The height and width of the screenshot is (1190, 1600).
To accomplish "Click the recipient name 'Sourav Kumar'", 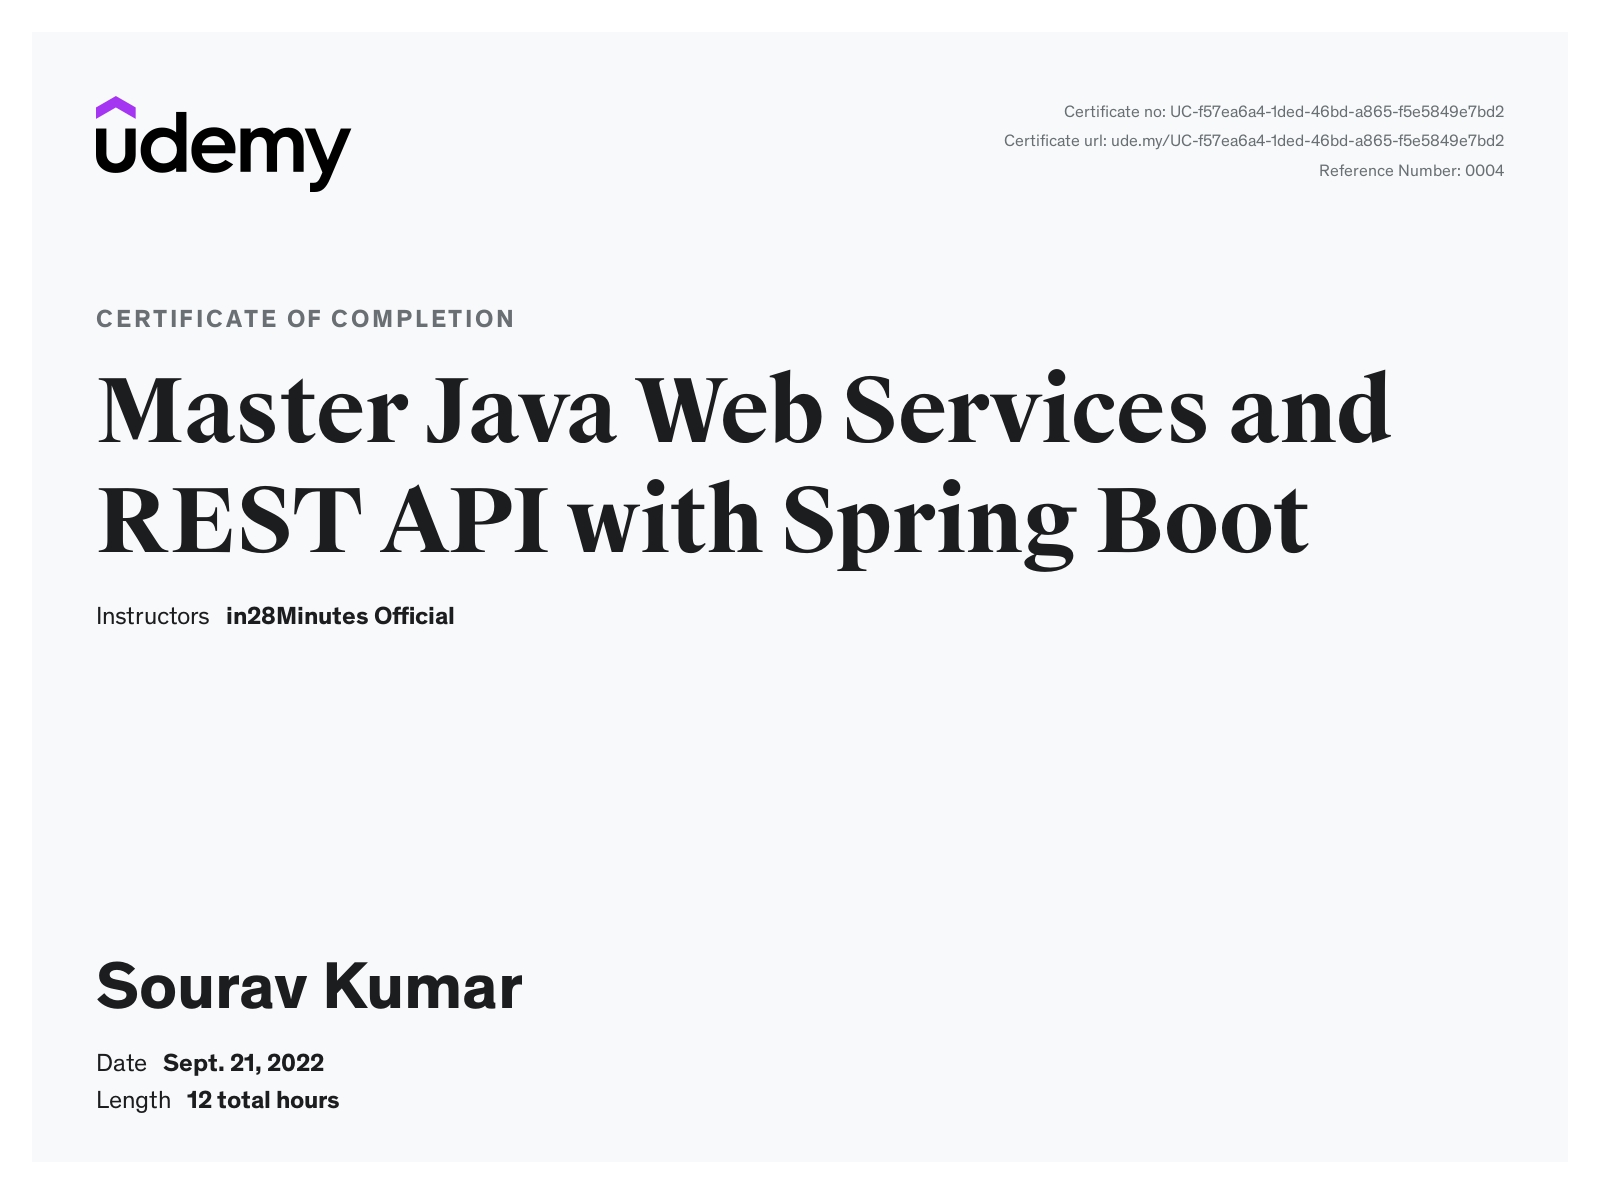I will (309, 986).
